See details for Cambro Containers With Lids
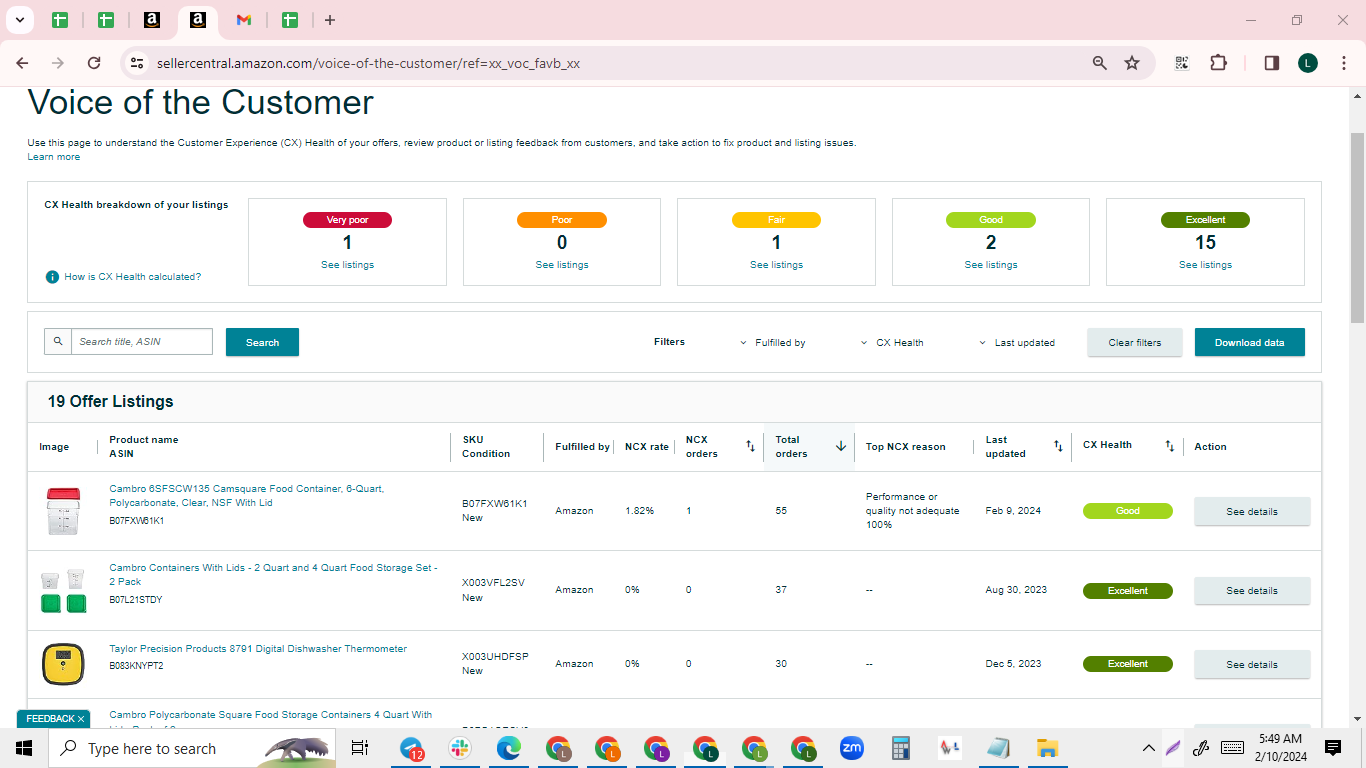 tap(1252, 591)
